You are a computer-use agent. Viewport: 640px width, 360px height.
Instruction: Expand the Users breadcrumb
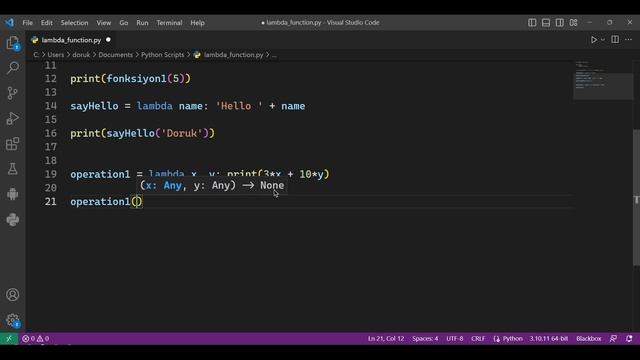(x=56, y=55)
